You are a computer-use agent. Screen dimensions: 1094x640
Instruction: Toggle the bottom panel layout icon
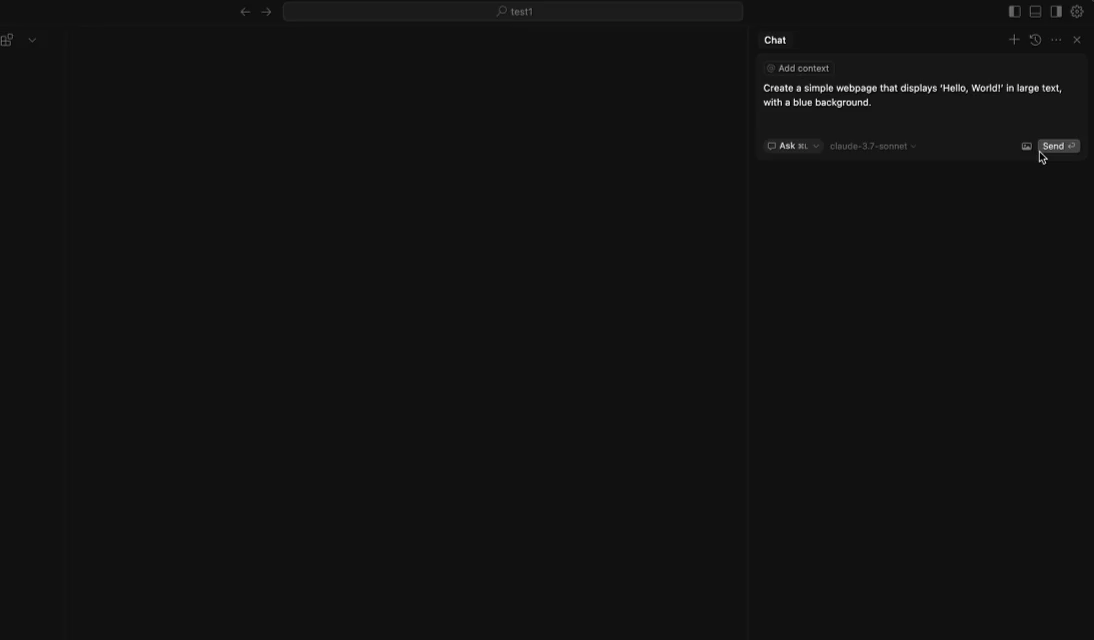pyautogui.click(x=1035, y=12)
